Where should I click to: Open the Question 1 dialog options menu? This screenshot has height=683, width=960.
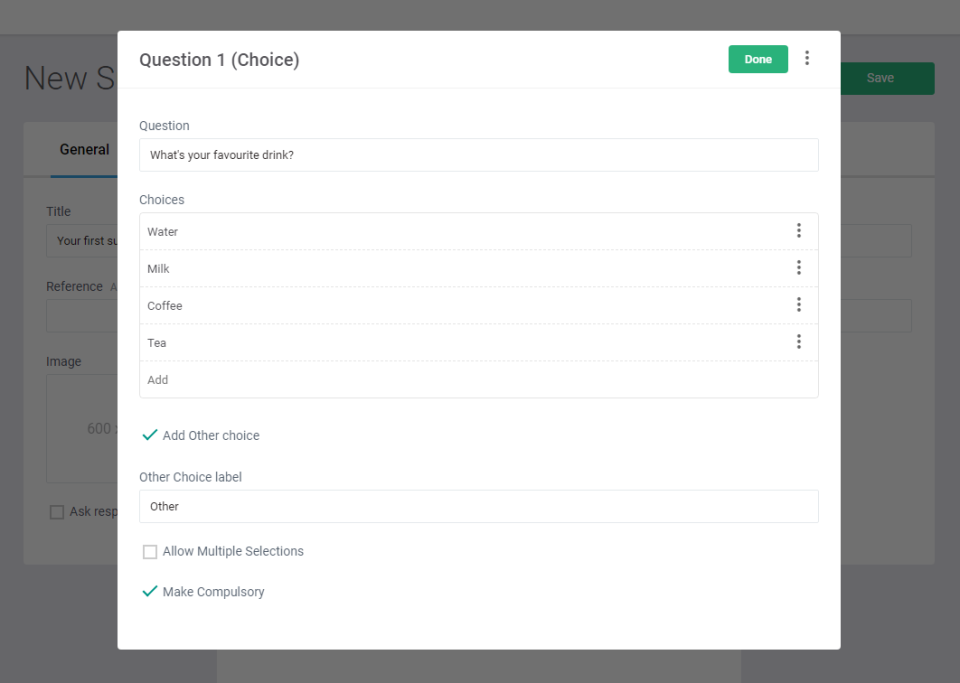coord(807,59)
